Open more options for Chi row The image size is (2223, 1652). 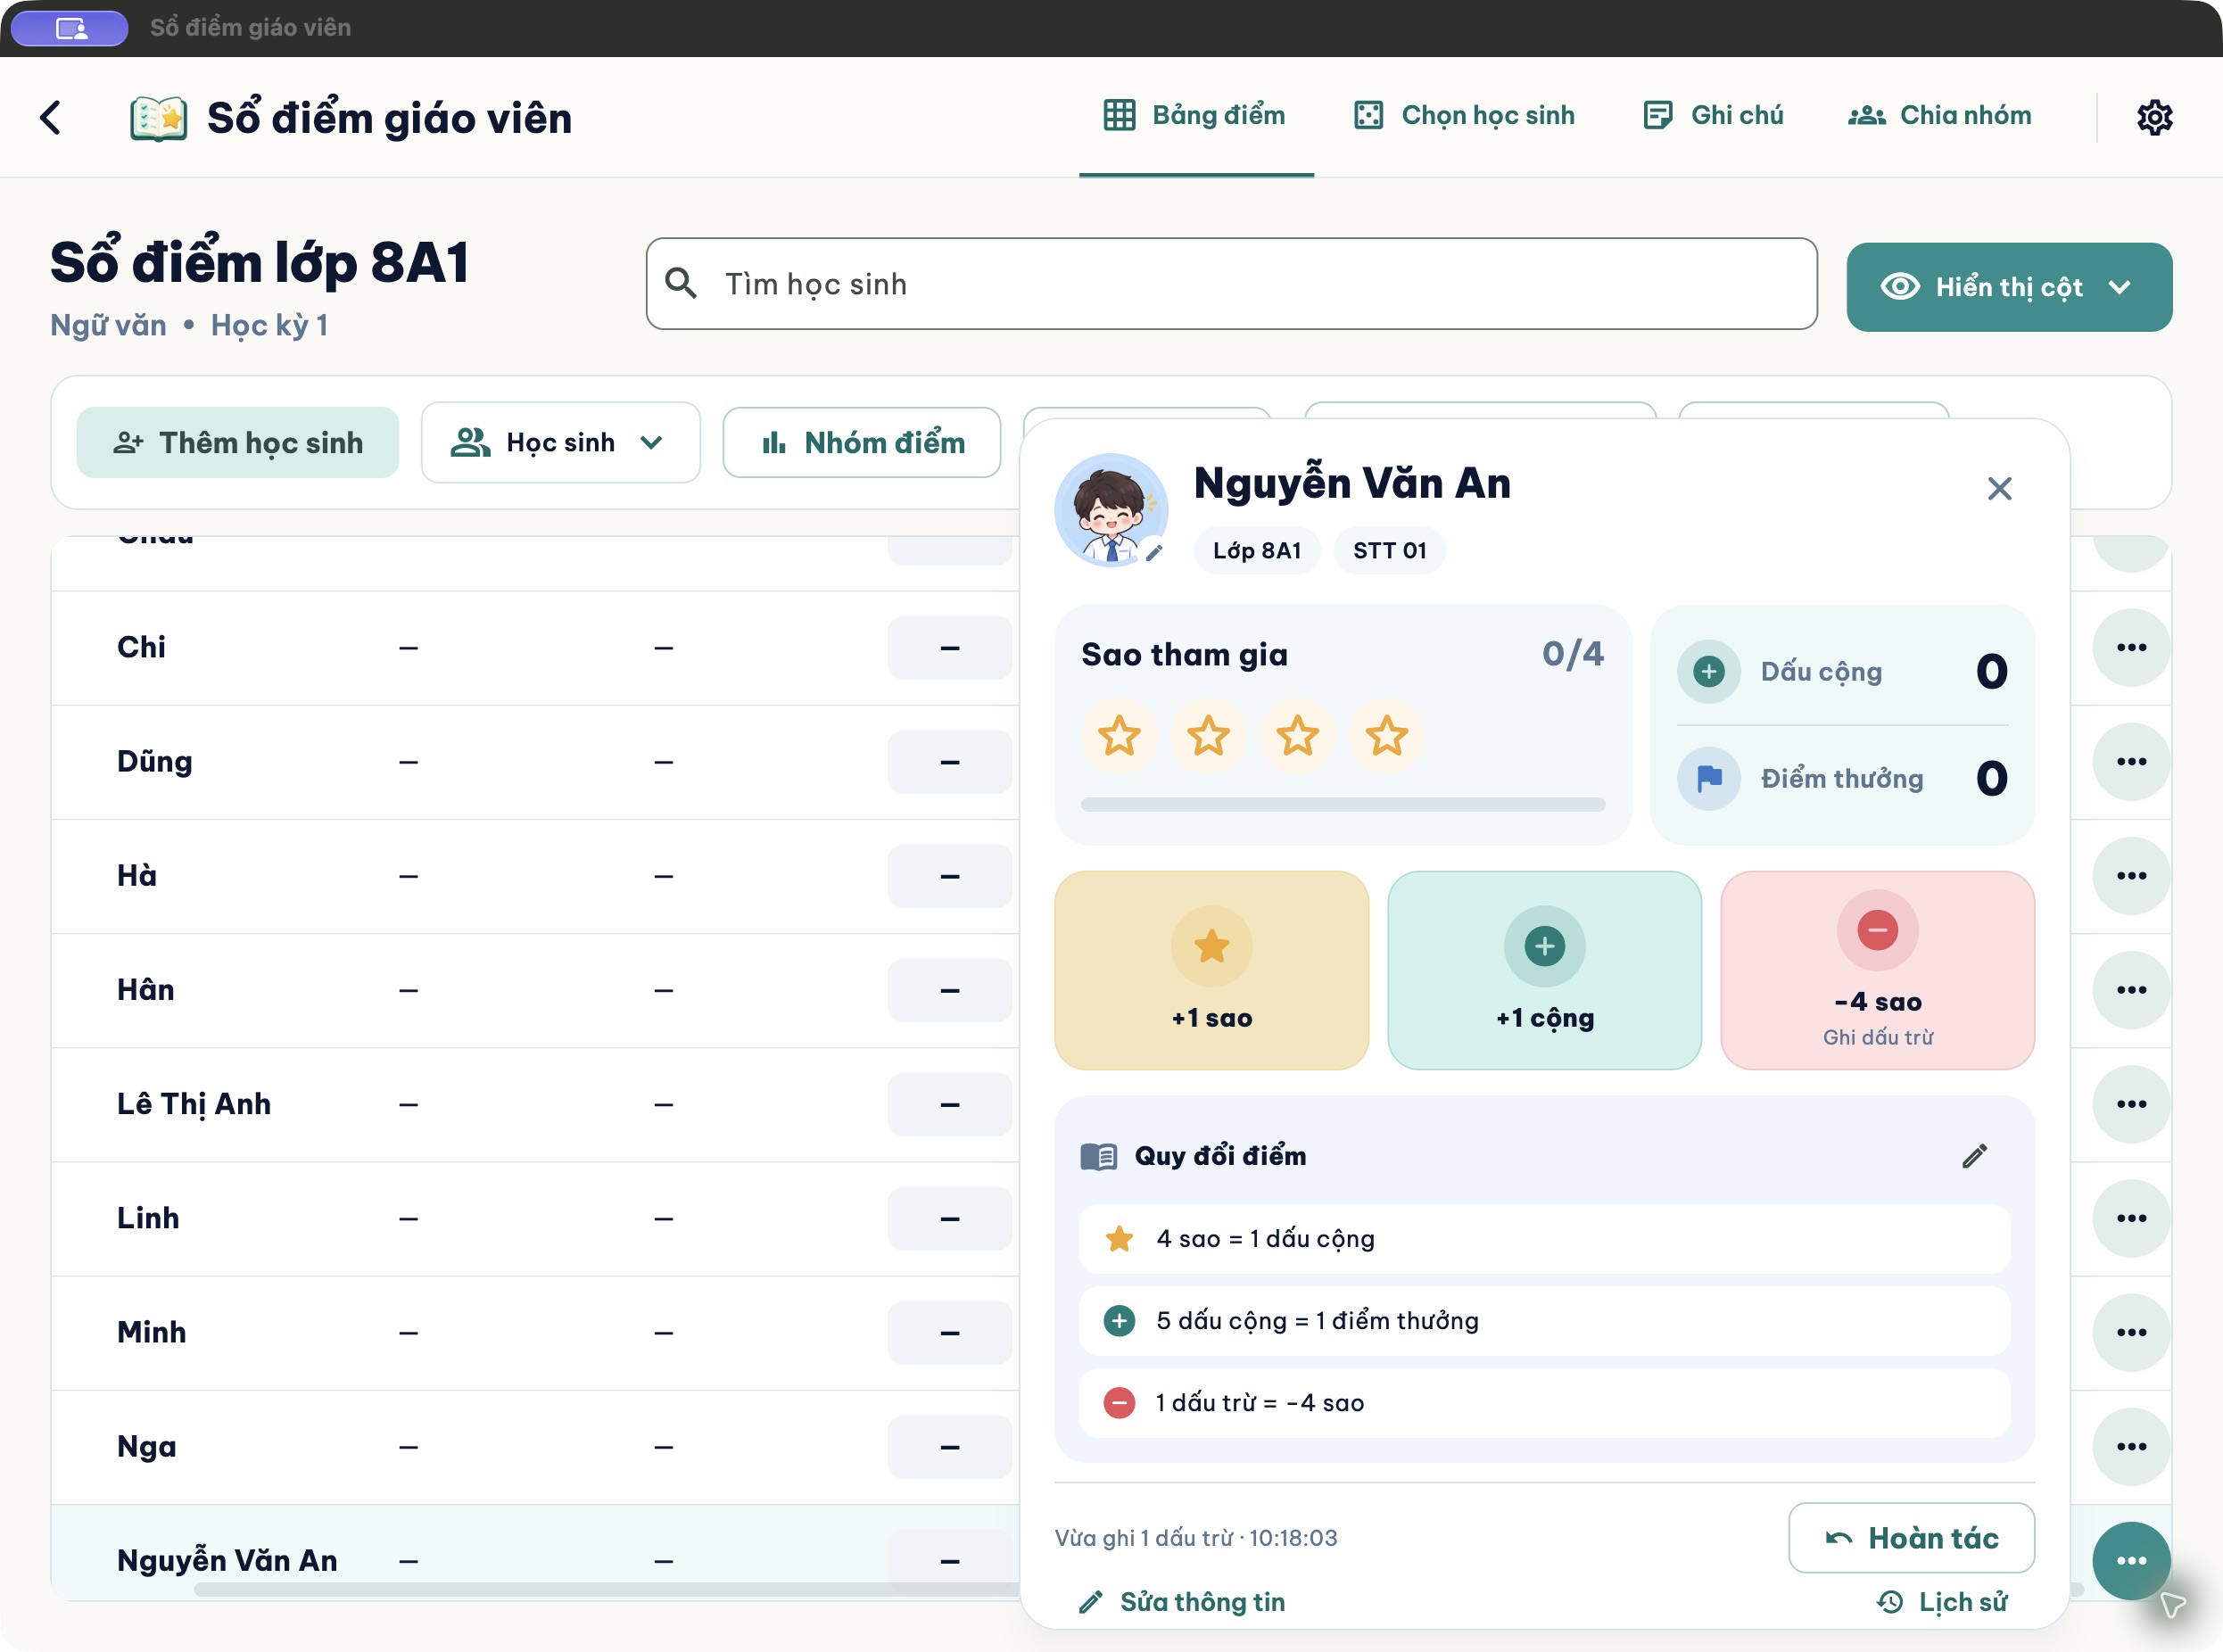click(x=2131, y=647)
